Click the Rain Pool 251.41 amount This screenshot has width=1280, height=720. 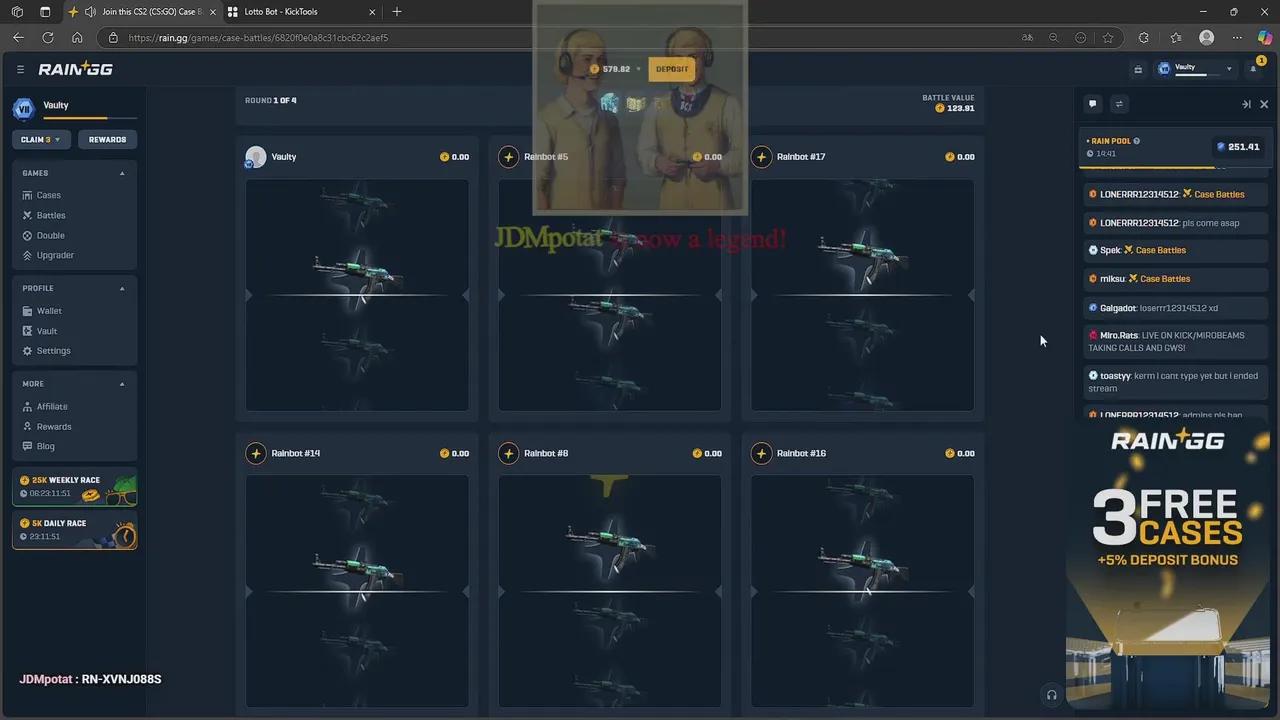1238,147
